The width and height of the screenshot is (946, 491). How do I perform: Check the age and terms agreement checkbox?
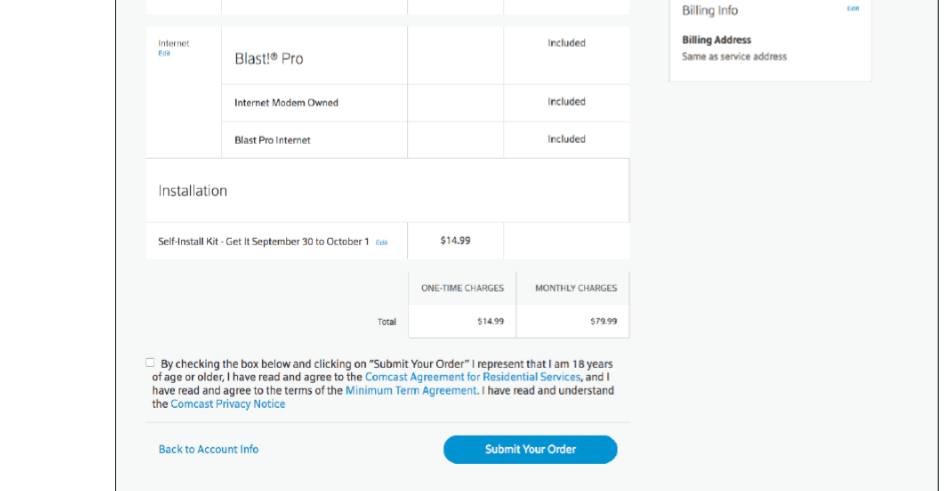pos(150,363)
